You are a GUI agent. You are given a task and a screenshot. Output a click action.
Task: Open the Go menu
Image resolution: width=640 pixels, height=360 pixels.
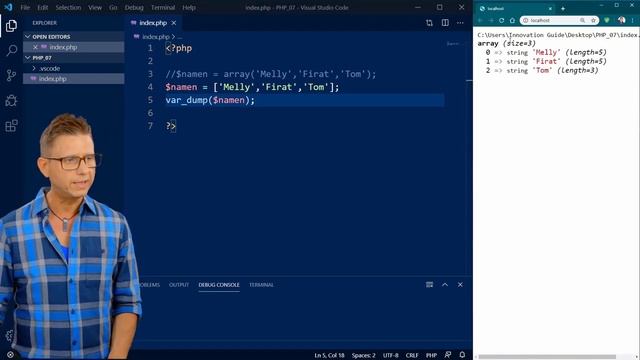click(x=113, y=7)
